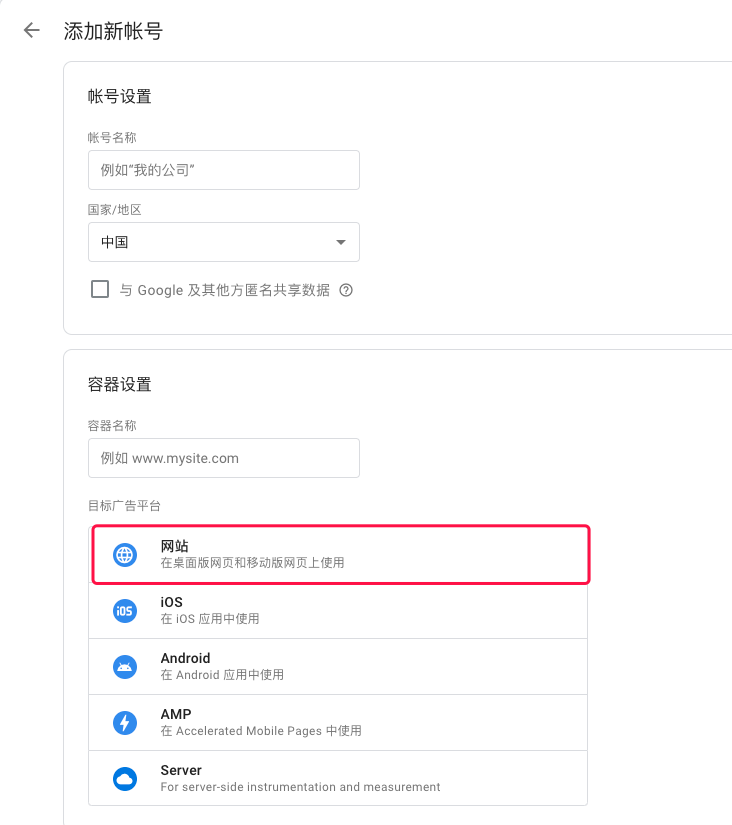The height and width of the screenshot is (825, 732).
Task: Click the iOS platform icon
Action: point(125,611)
